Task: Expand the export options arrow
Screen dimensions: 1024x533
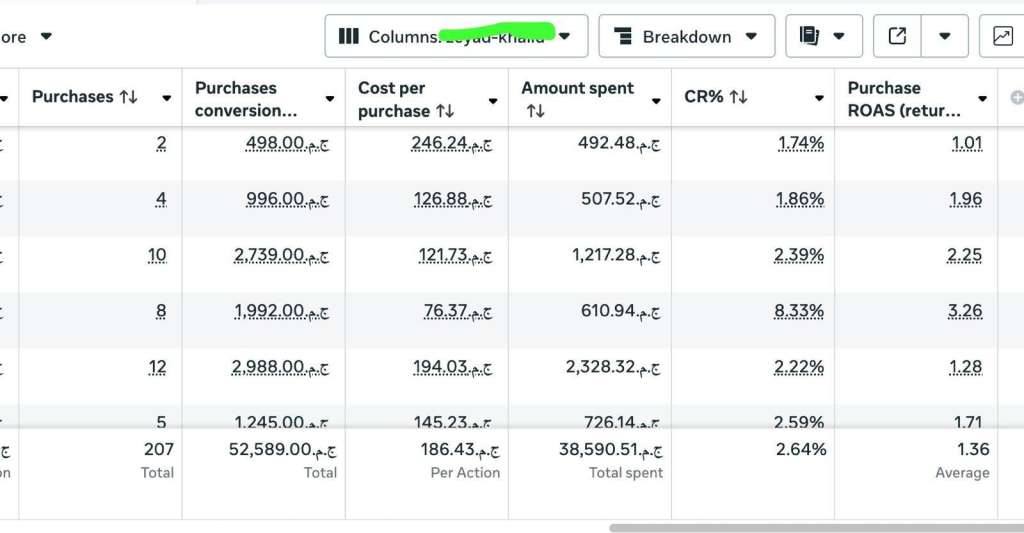Action: point(945,37)
